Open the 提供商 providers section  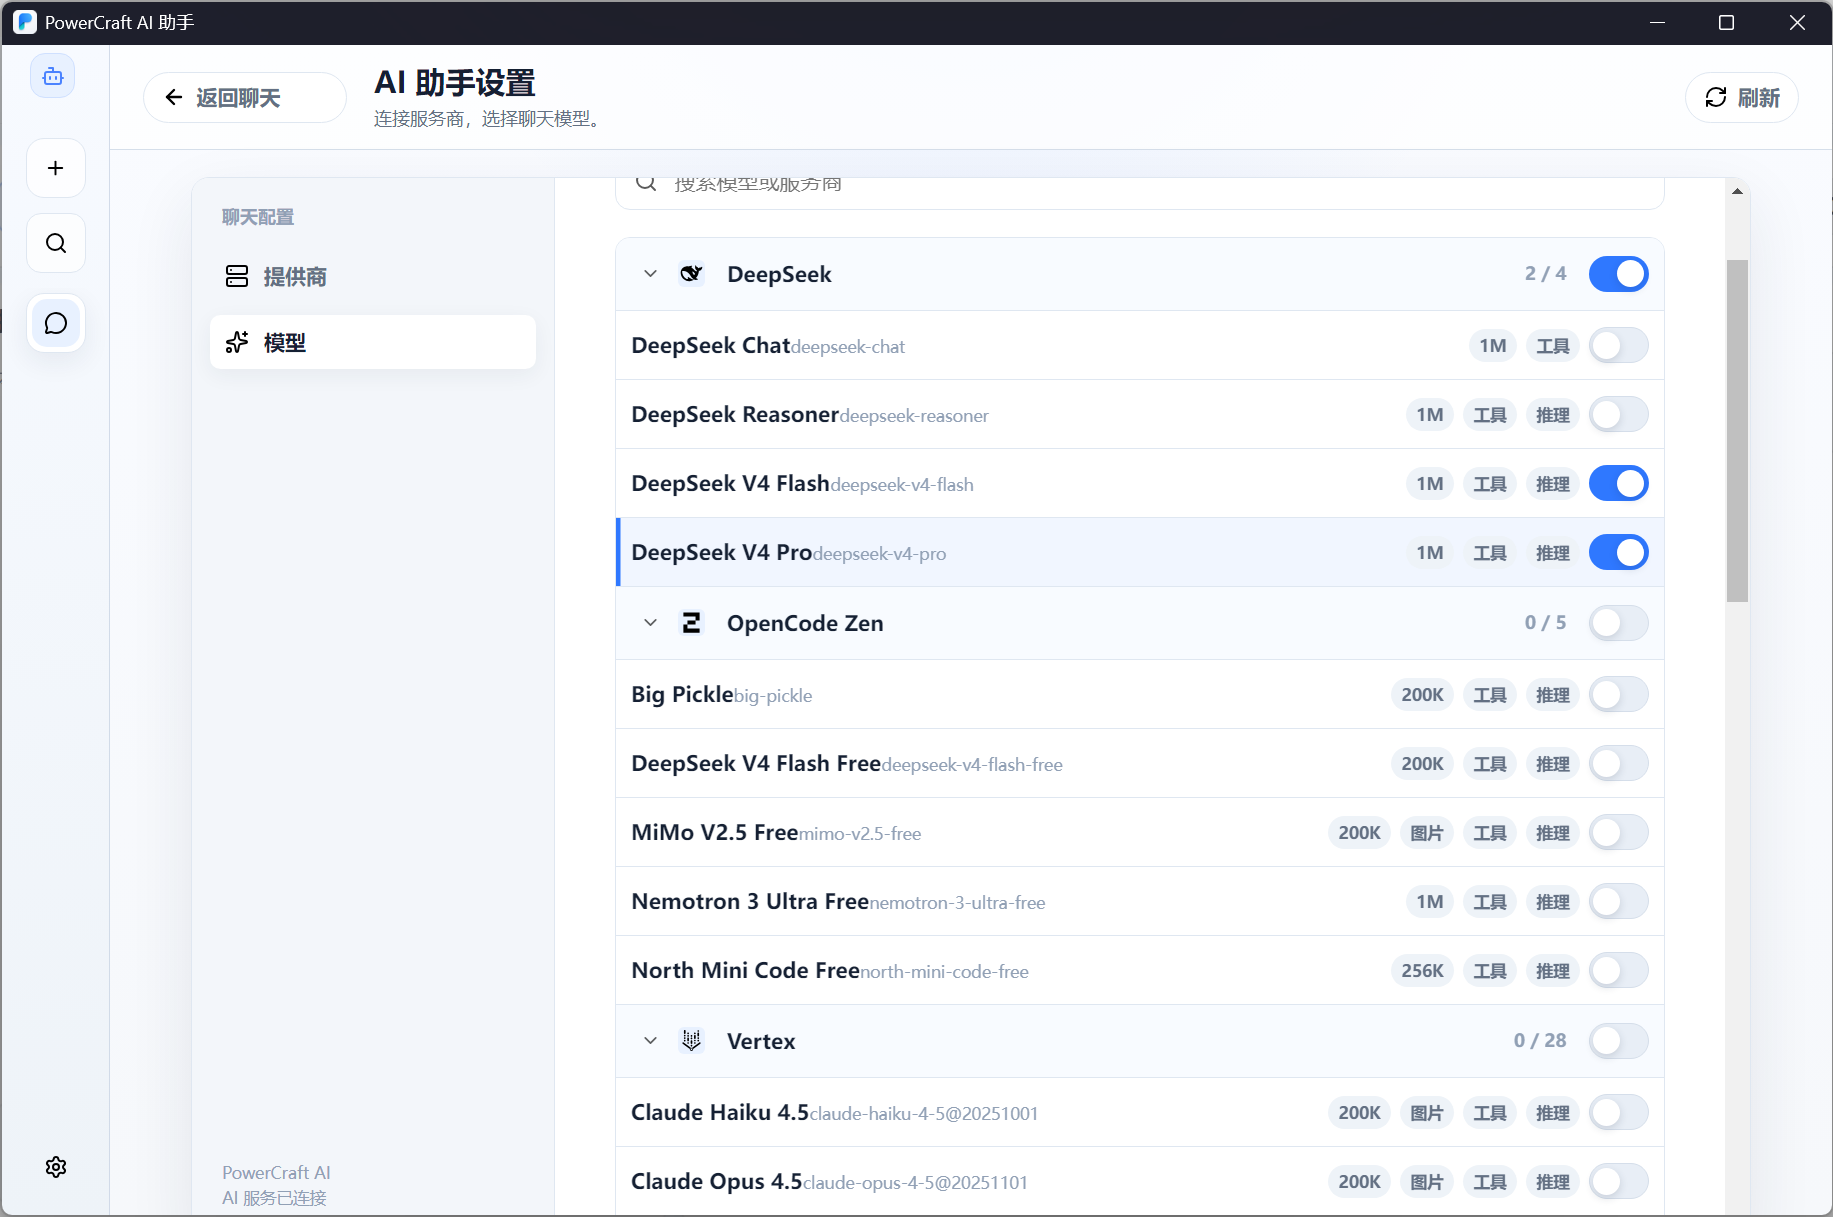coord(373,277)
